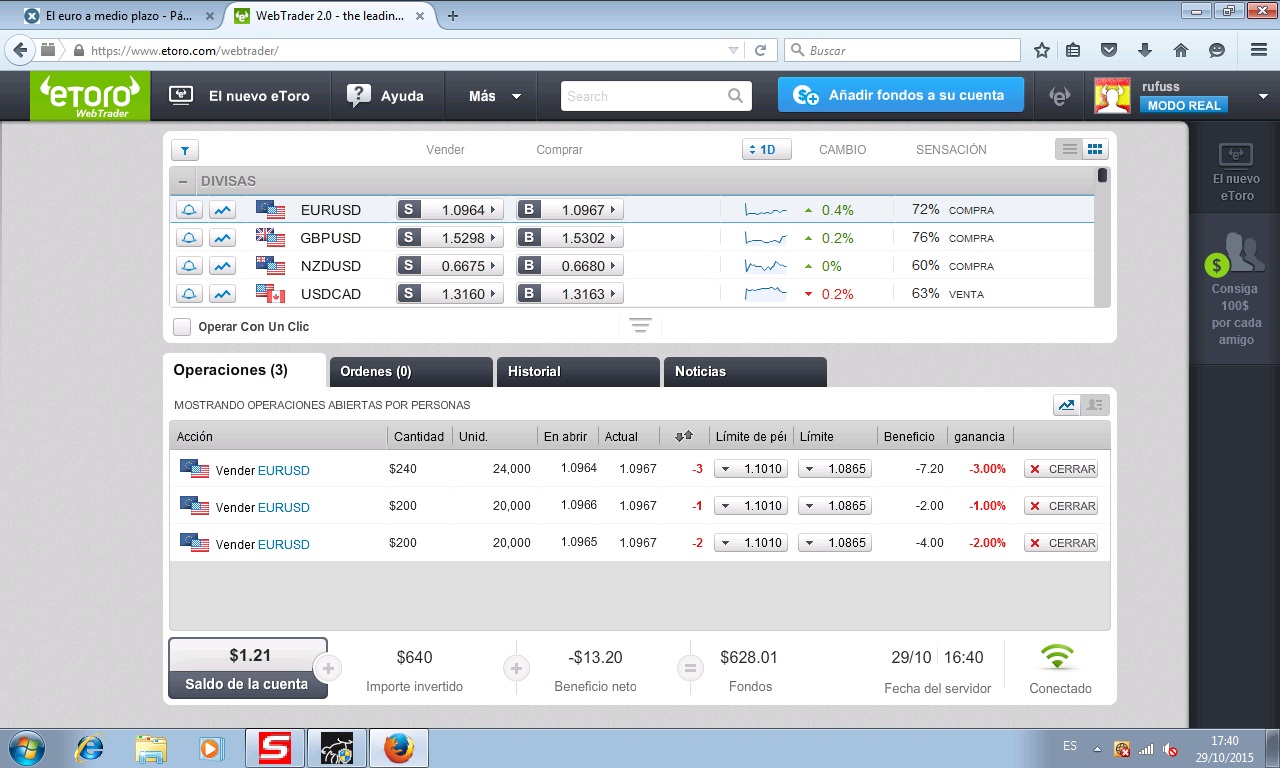
Task: Open the Firefox hamburger menu
Action: 1259,50
